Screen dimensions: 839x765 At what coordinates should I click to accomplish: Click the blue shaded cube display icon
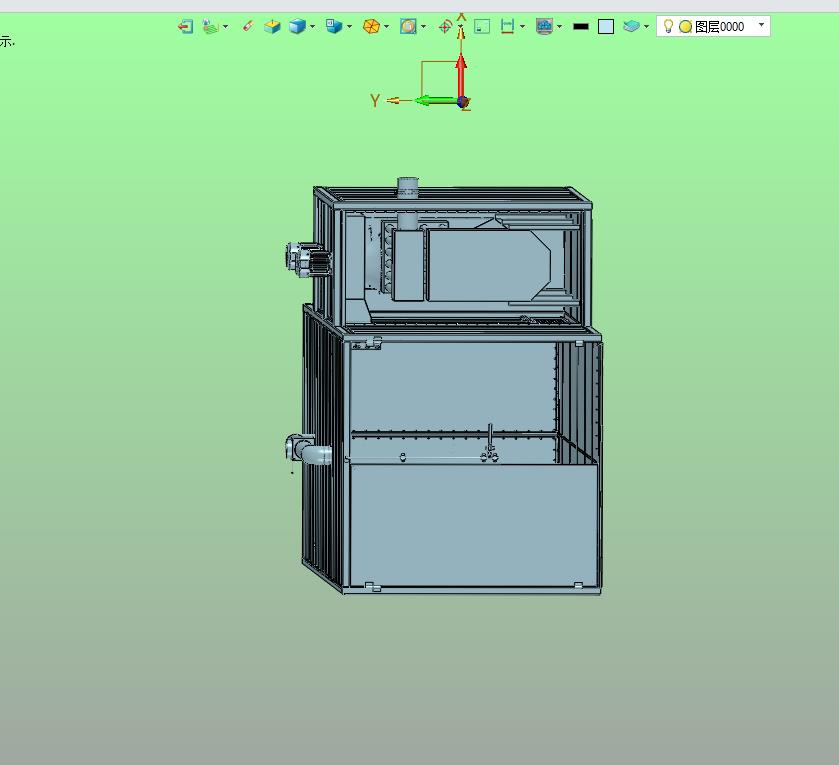[297, 26]
